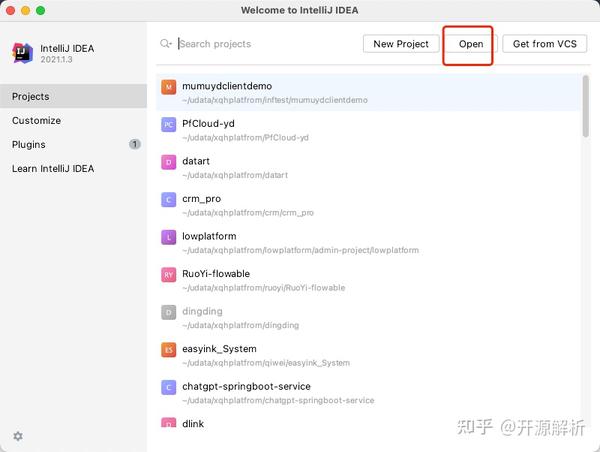Switch to the Customize tab
The width and height of the screenshot is (600, 452).
(x=36, y=121)
